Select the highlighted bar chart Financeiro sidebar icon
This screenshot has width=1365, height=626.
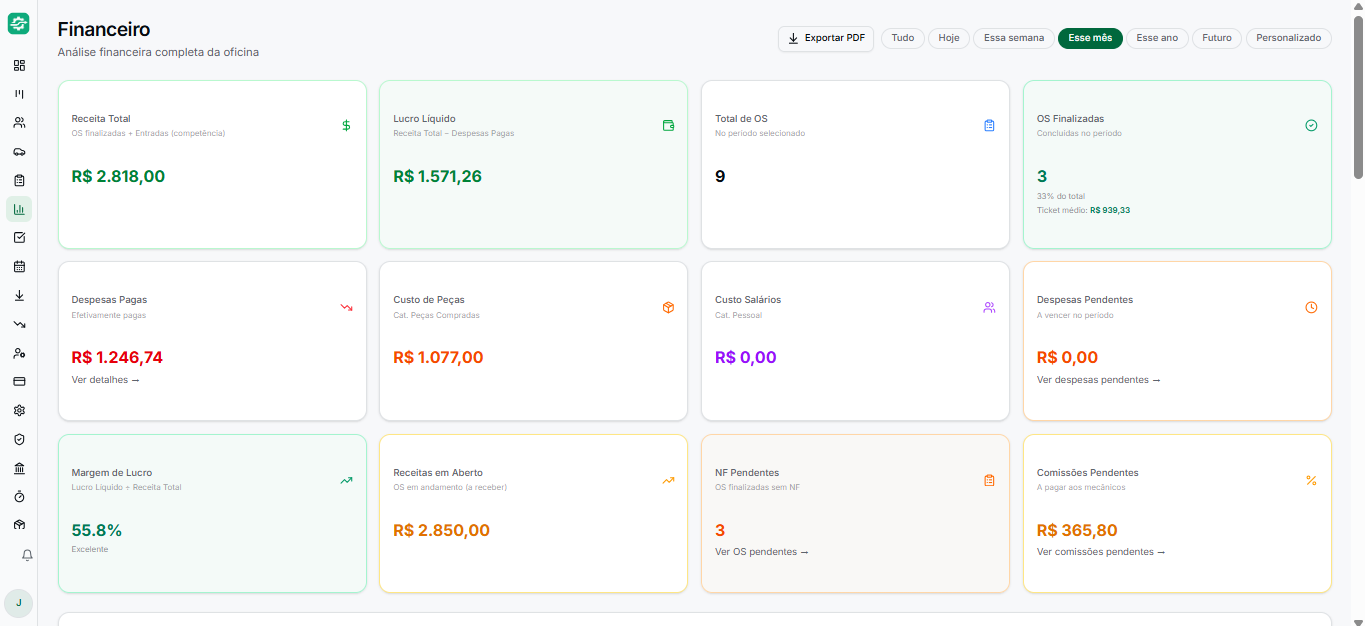pyautogui.click(x=19, y=209)
